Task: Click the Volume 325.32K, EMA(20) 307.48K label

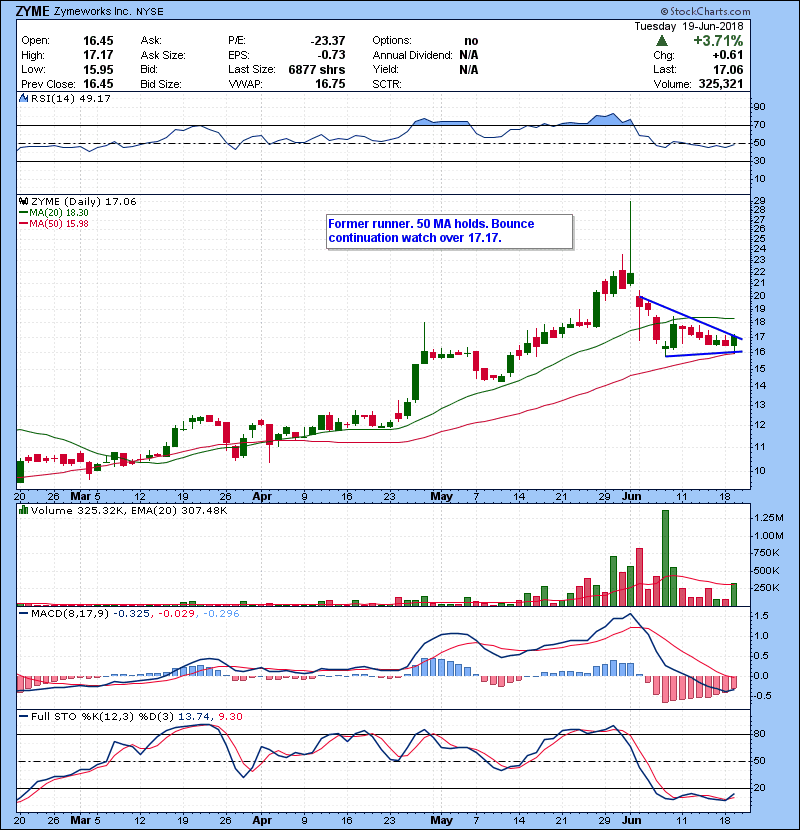Action: (x=129, y=510)
